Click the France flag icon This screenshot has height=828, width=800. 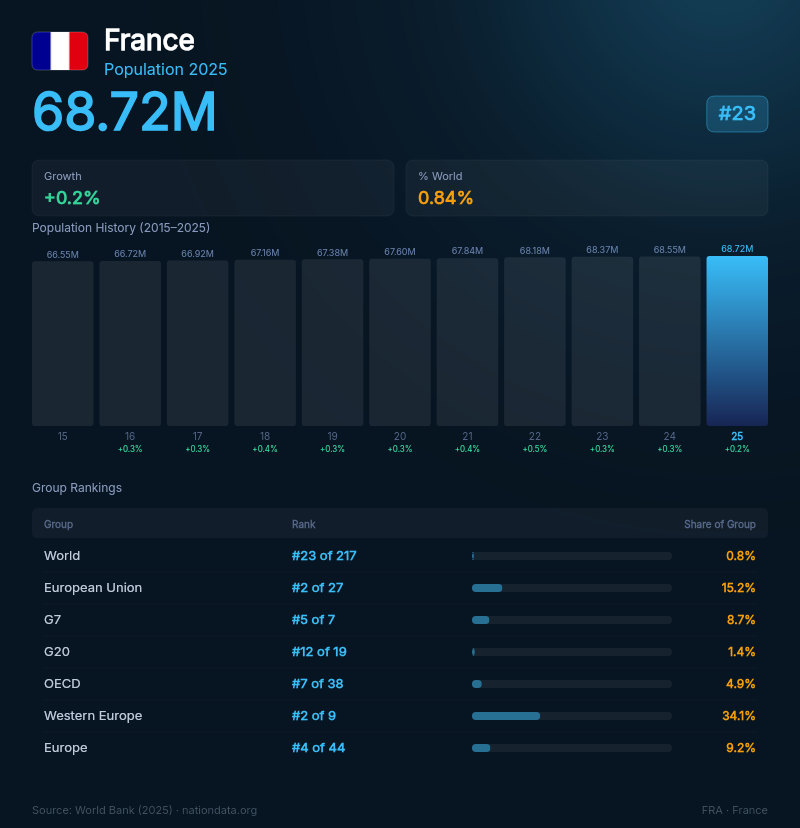[x=60, y=51]
